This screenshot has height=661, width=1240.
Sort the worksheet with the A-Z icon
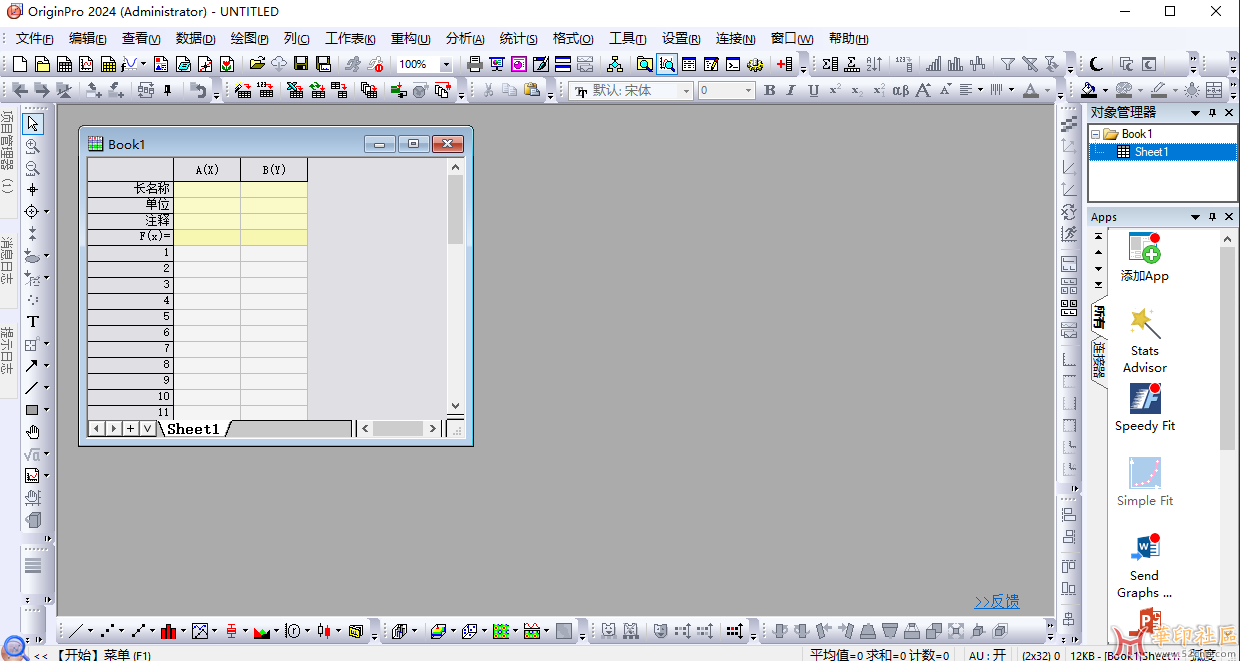click(x=875, y=64)
